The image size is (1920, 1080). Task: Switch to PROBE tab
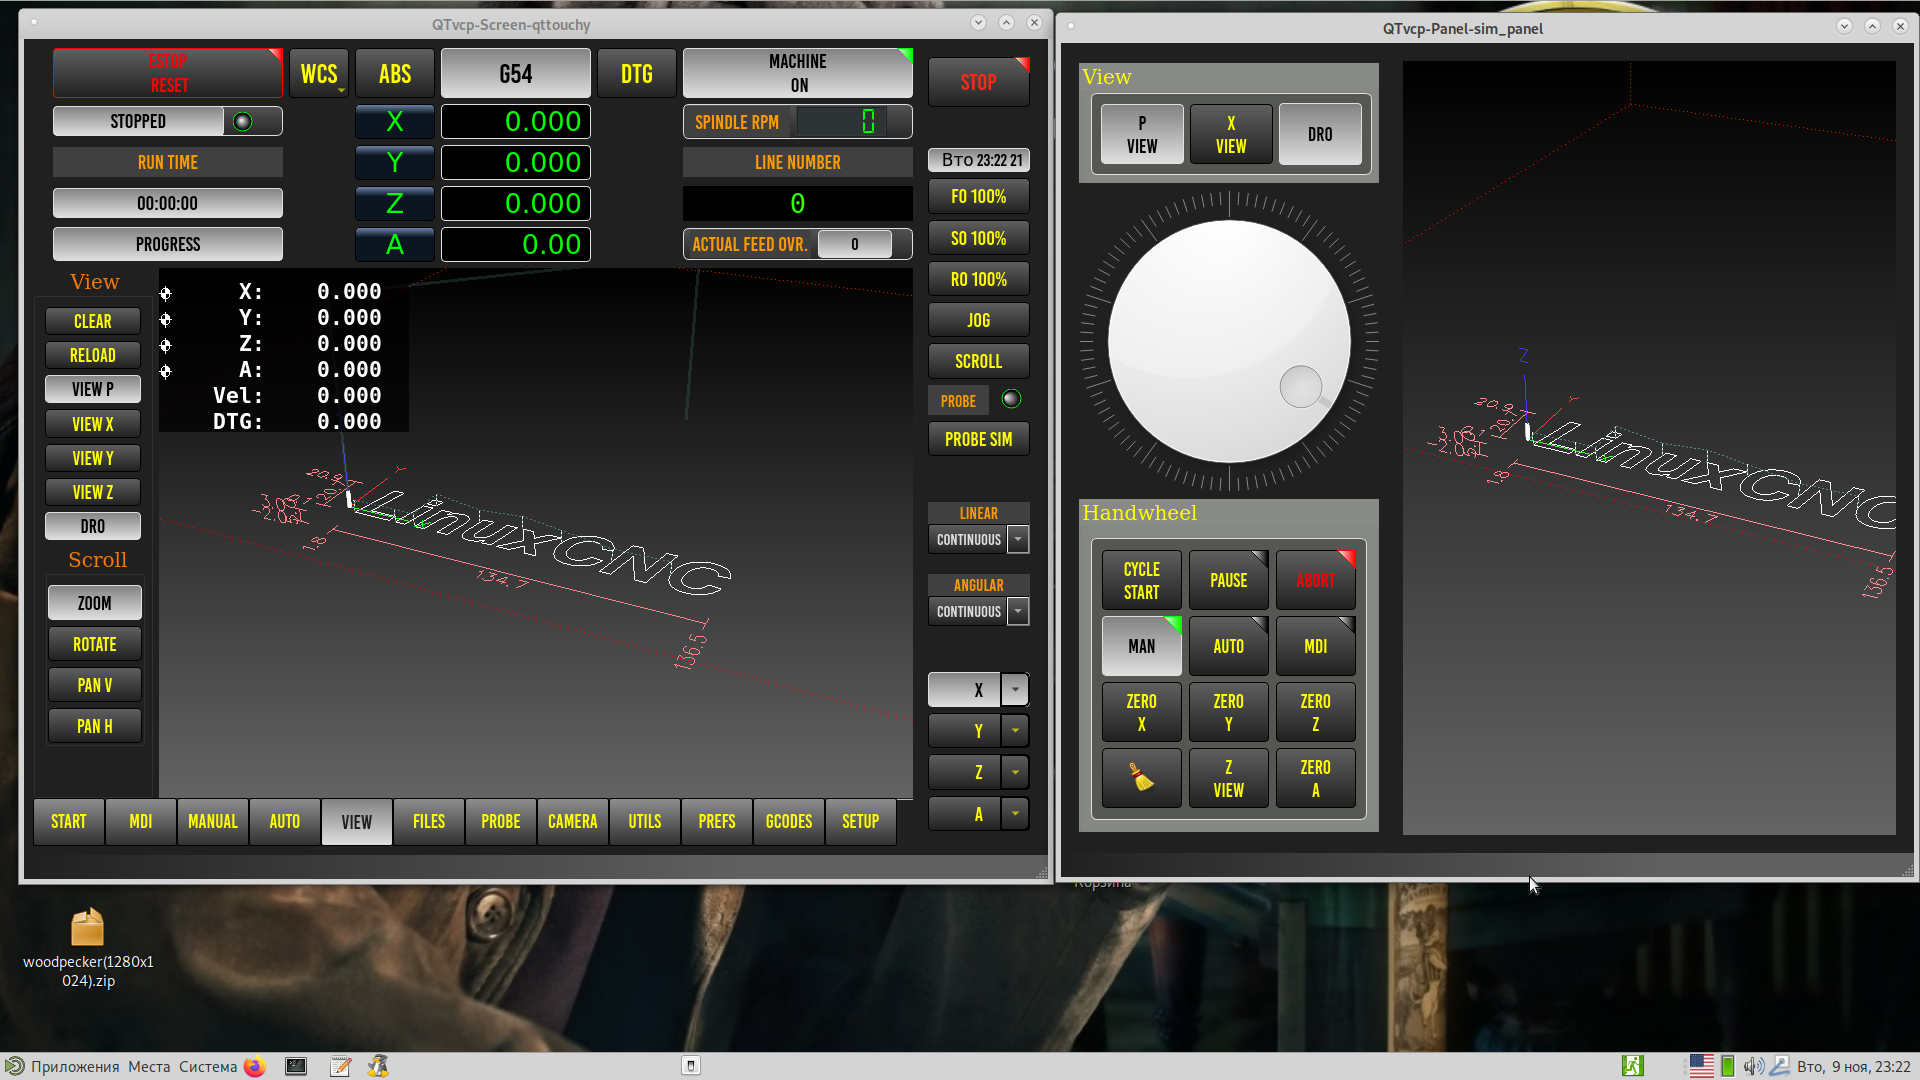coord(501,822)
